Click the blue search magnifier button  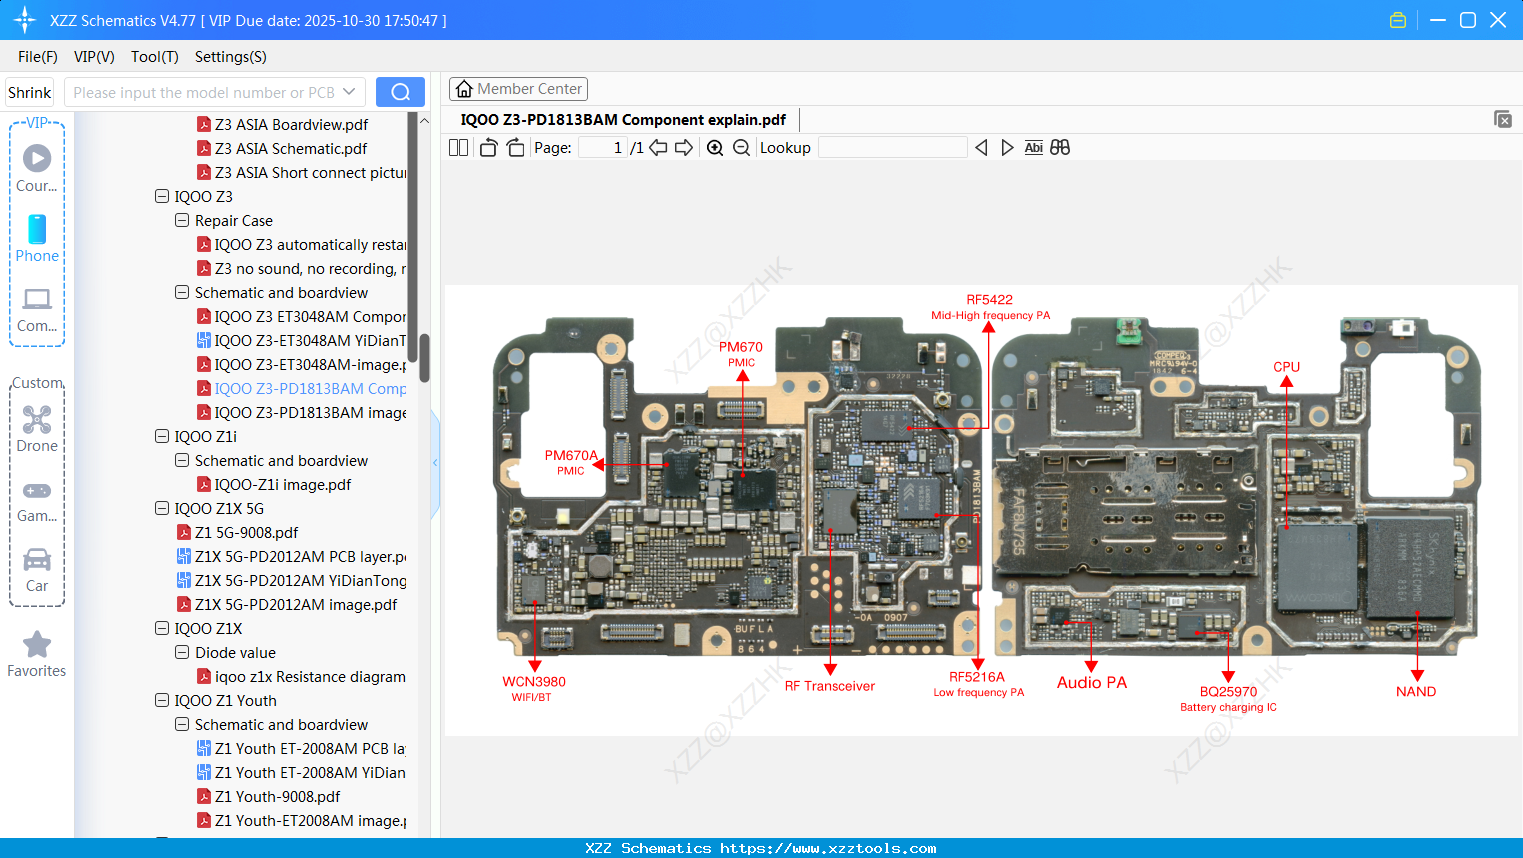click(x=400, y=91)
